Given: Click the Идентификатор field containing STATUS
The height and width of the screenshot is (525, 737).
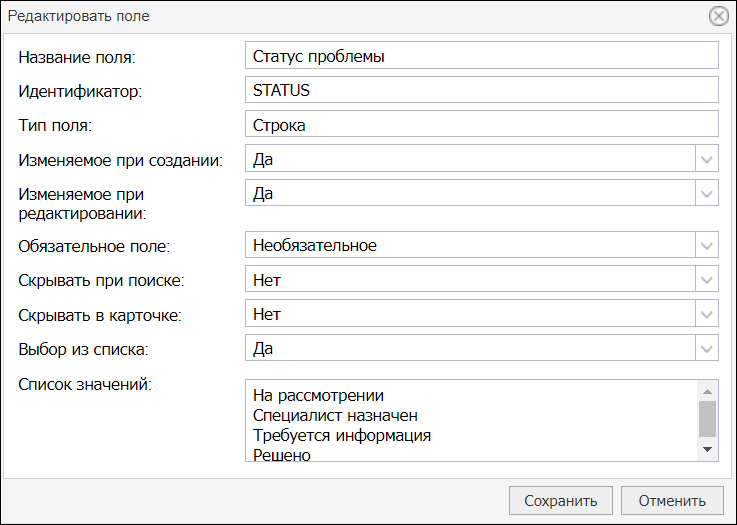Looking at the screenshot, I should 482,89.
